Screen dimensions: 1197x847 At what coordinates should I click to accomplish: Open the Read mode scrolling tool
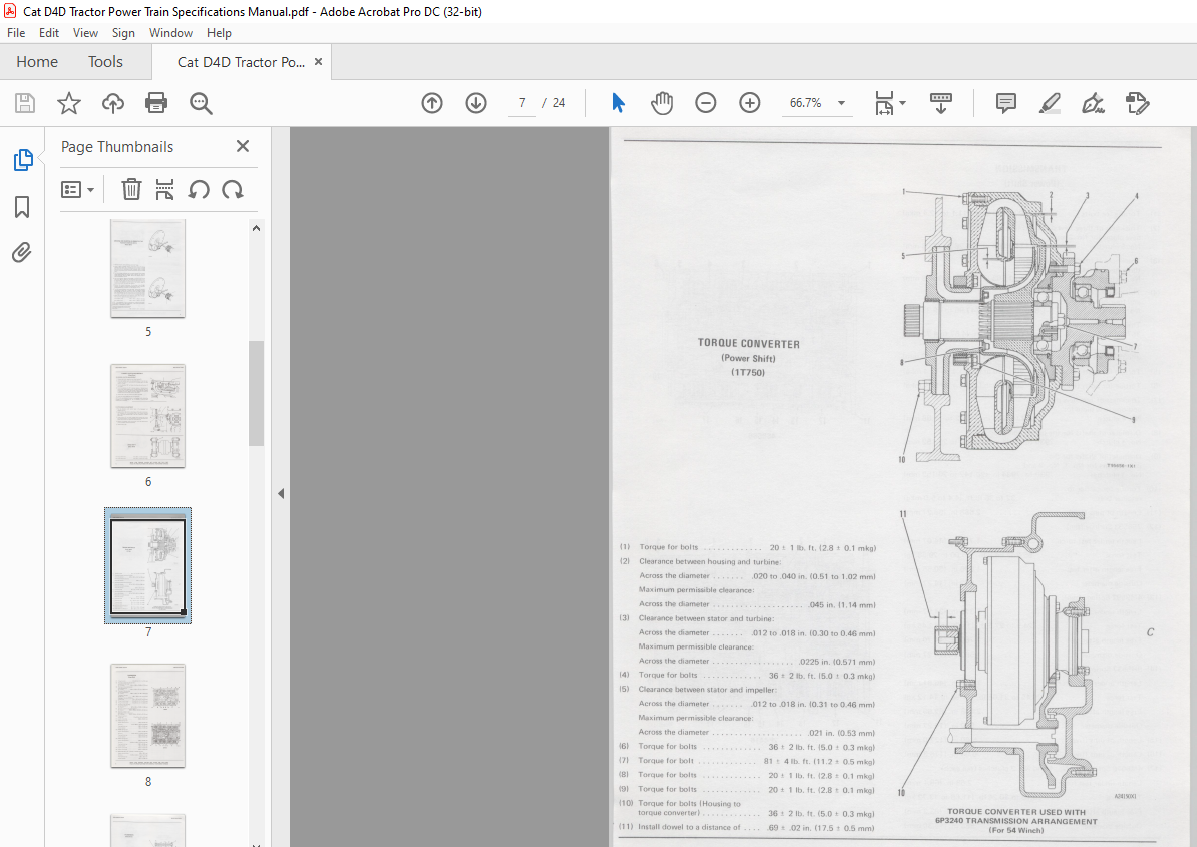[x=940, y=103]
